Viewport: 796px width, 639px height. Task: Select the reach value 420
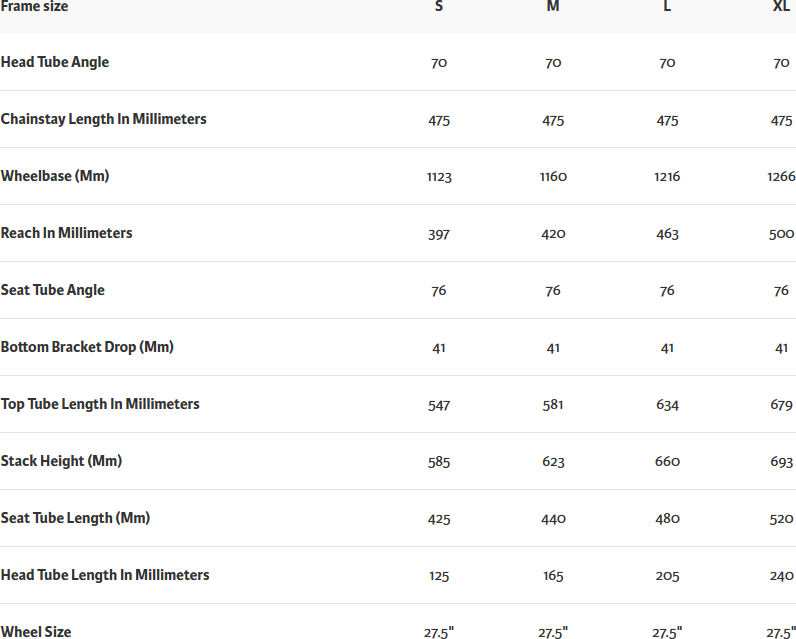point(553,234)
